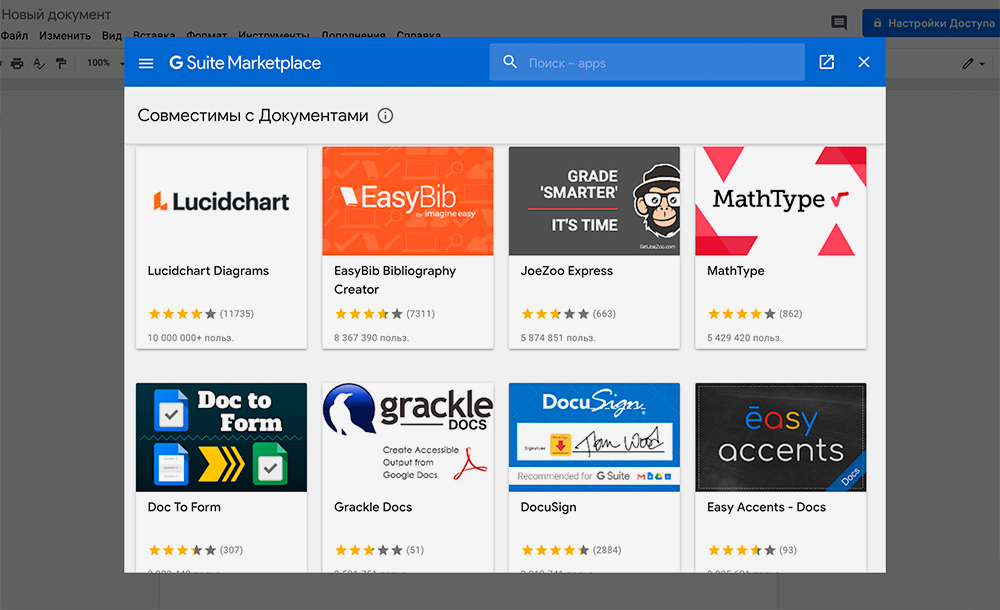This screenshot has width=1000, height=610.
Task: Click the 10 000 000+ польз. user count
Action: [x=191, y=338]
